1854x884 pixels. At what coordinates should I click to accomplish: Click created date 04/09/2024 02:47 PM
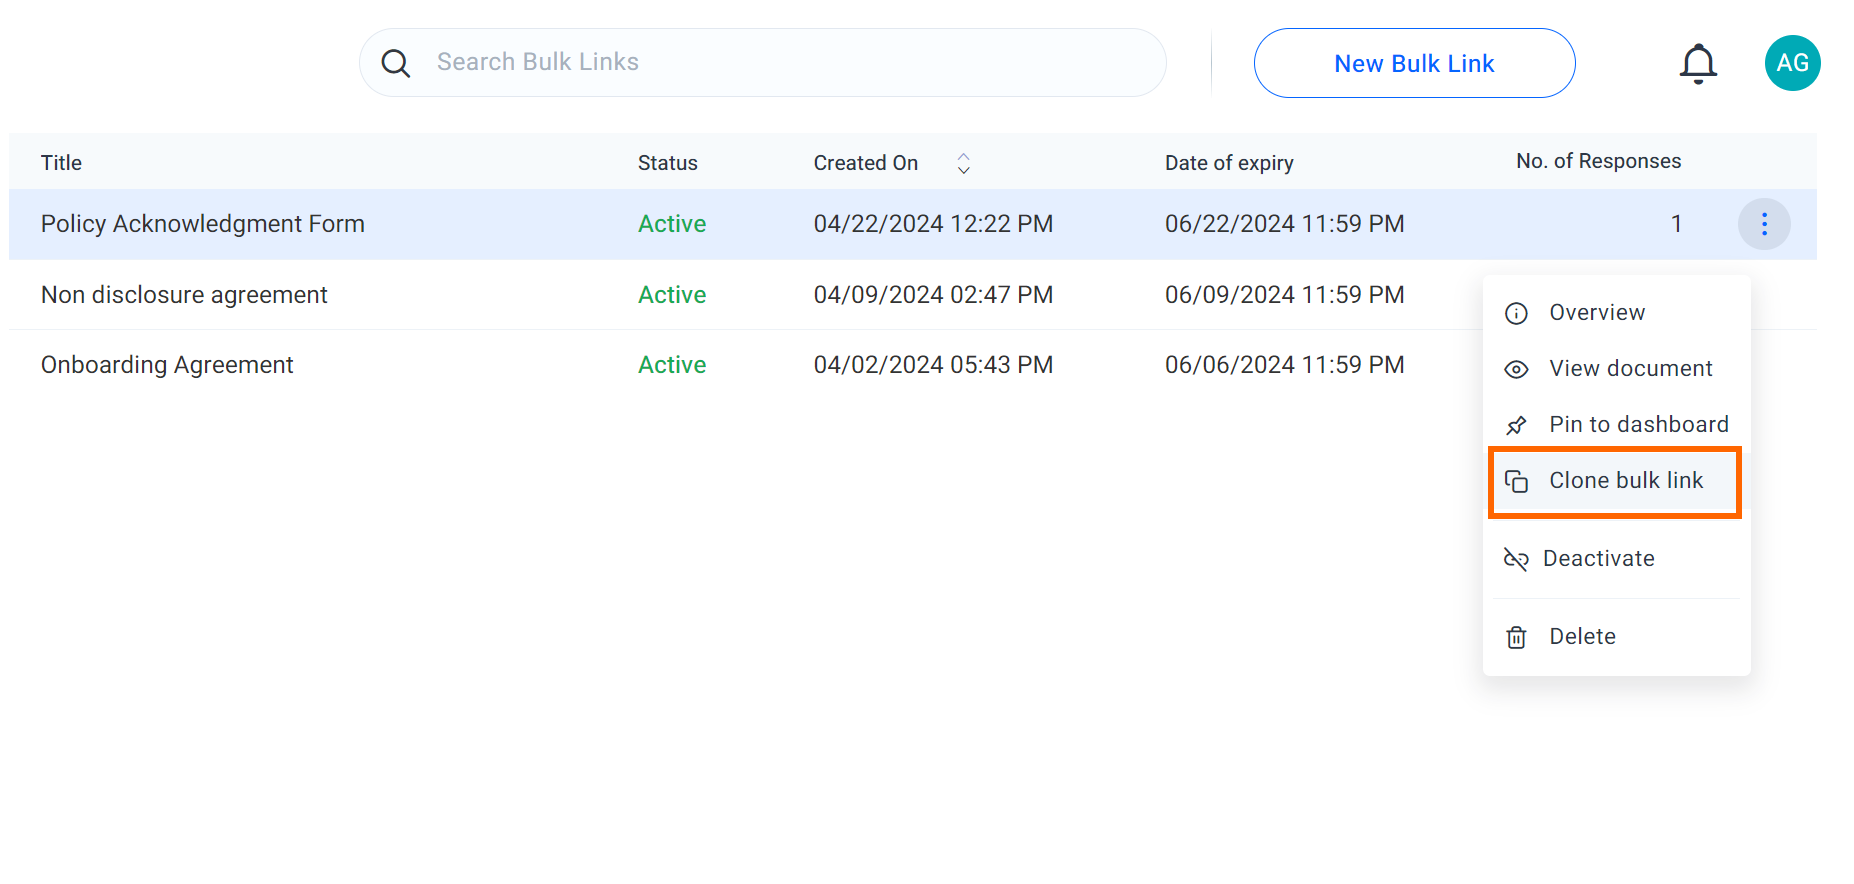point(933,295)
